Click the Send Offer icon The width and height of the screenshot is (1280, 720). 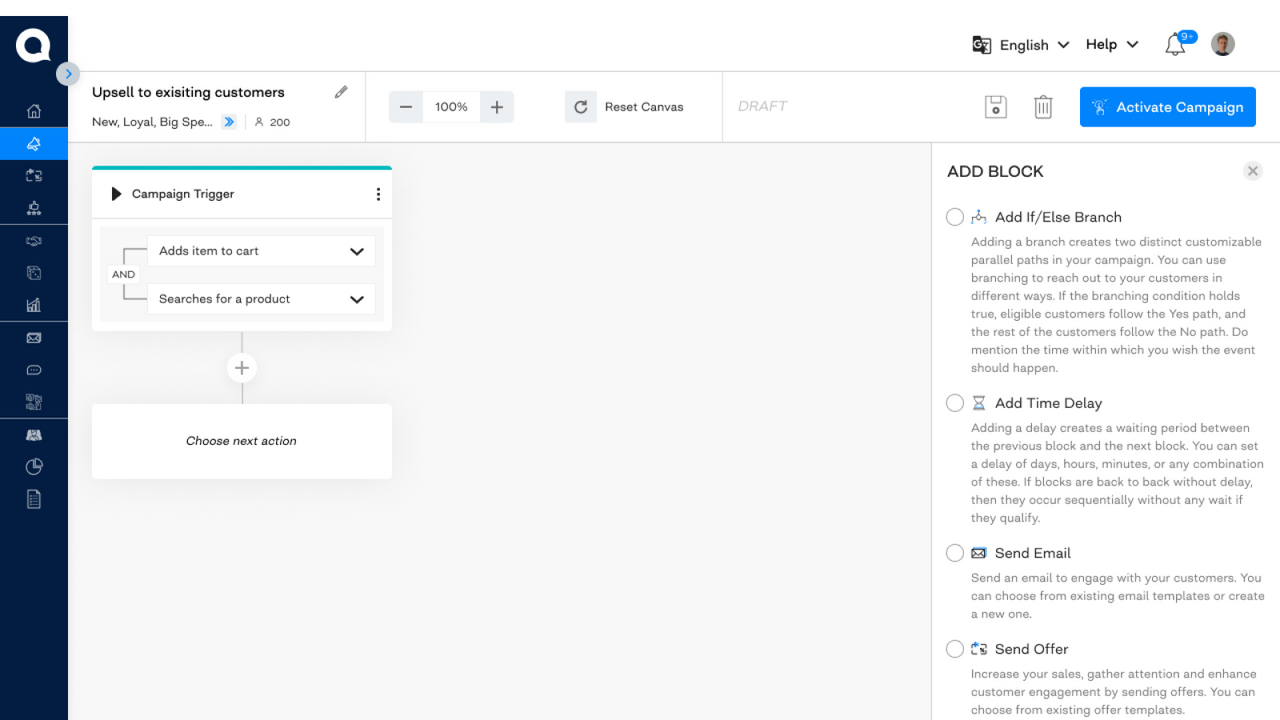click(x=979, y=649)
